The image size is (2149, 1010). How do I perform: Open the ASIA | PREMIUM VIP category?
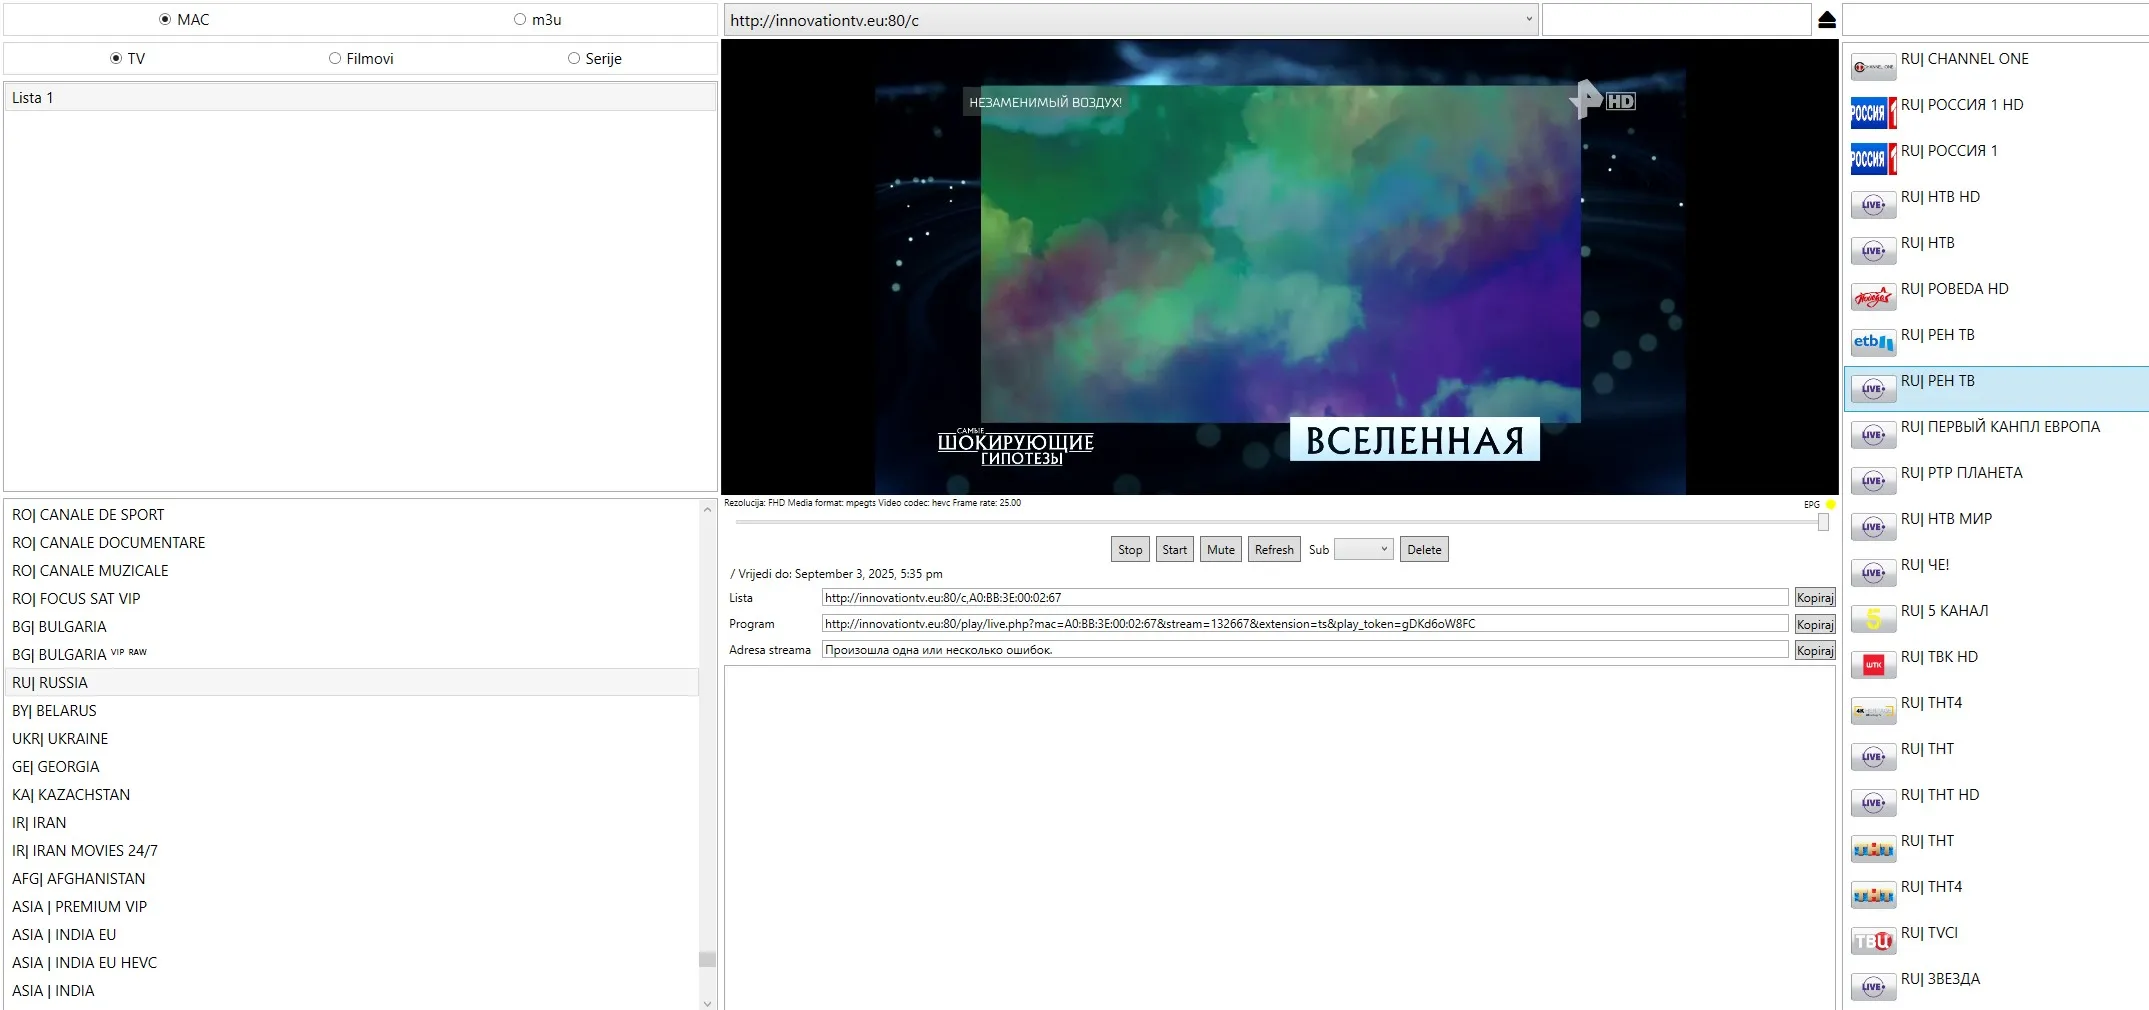(x=352, y=906)
